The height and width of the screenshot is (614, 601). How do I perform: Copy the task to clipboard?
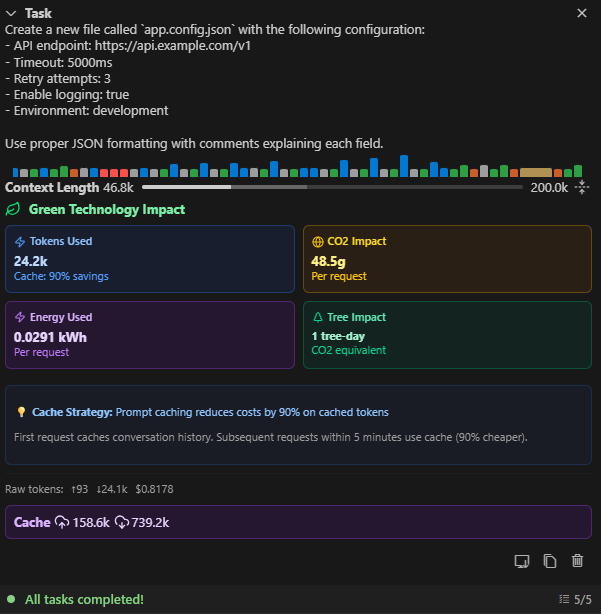[x=549, y=561]
